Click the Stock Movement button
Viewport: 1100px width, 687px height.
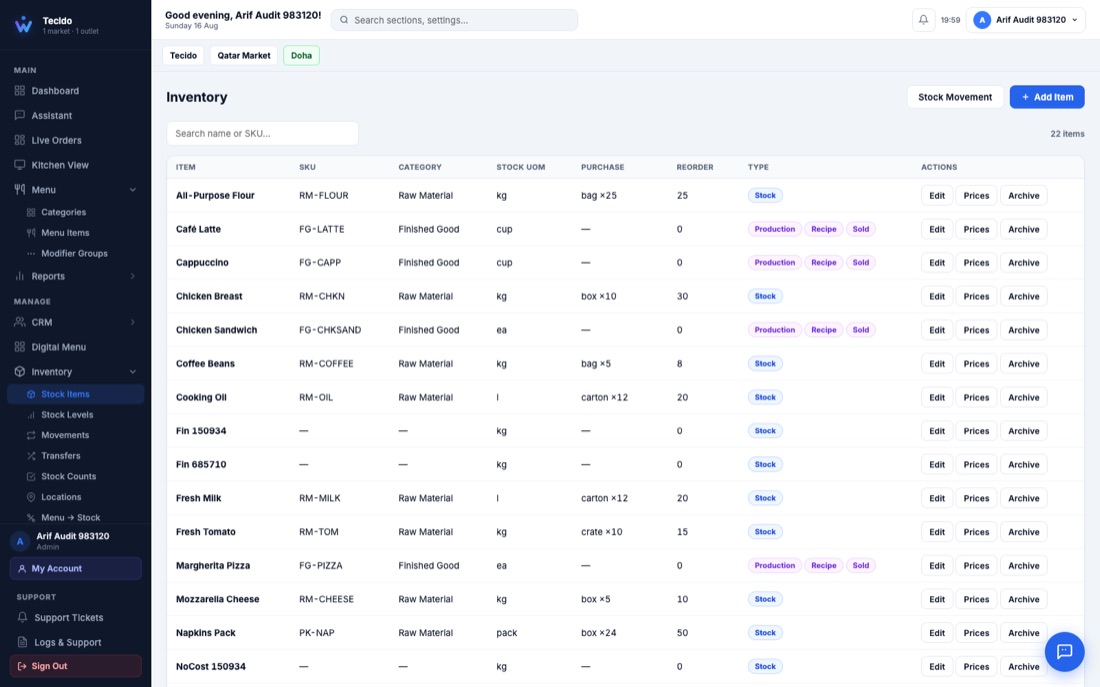955,97
